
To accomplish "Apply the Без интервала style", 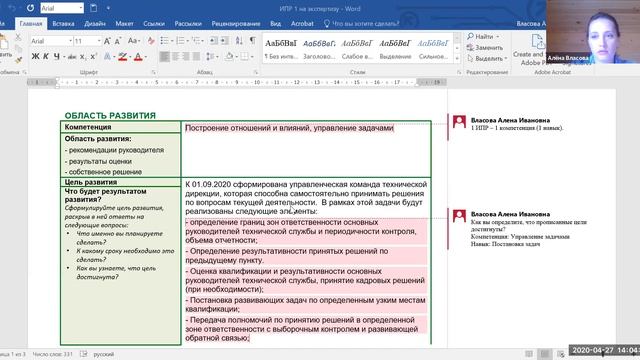I will 281,49.
